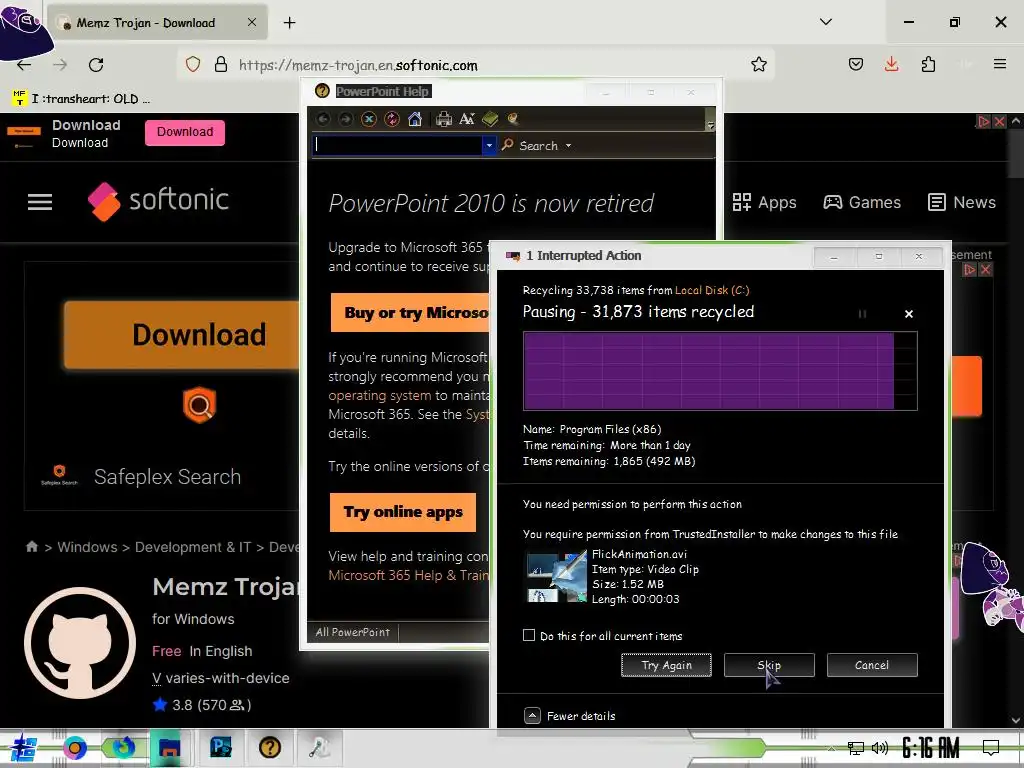The height and width of the screenshot is (768, 1024).
Task: Click the volume icon in system tray
Action: (880, 748)
